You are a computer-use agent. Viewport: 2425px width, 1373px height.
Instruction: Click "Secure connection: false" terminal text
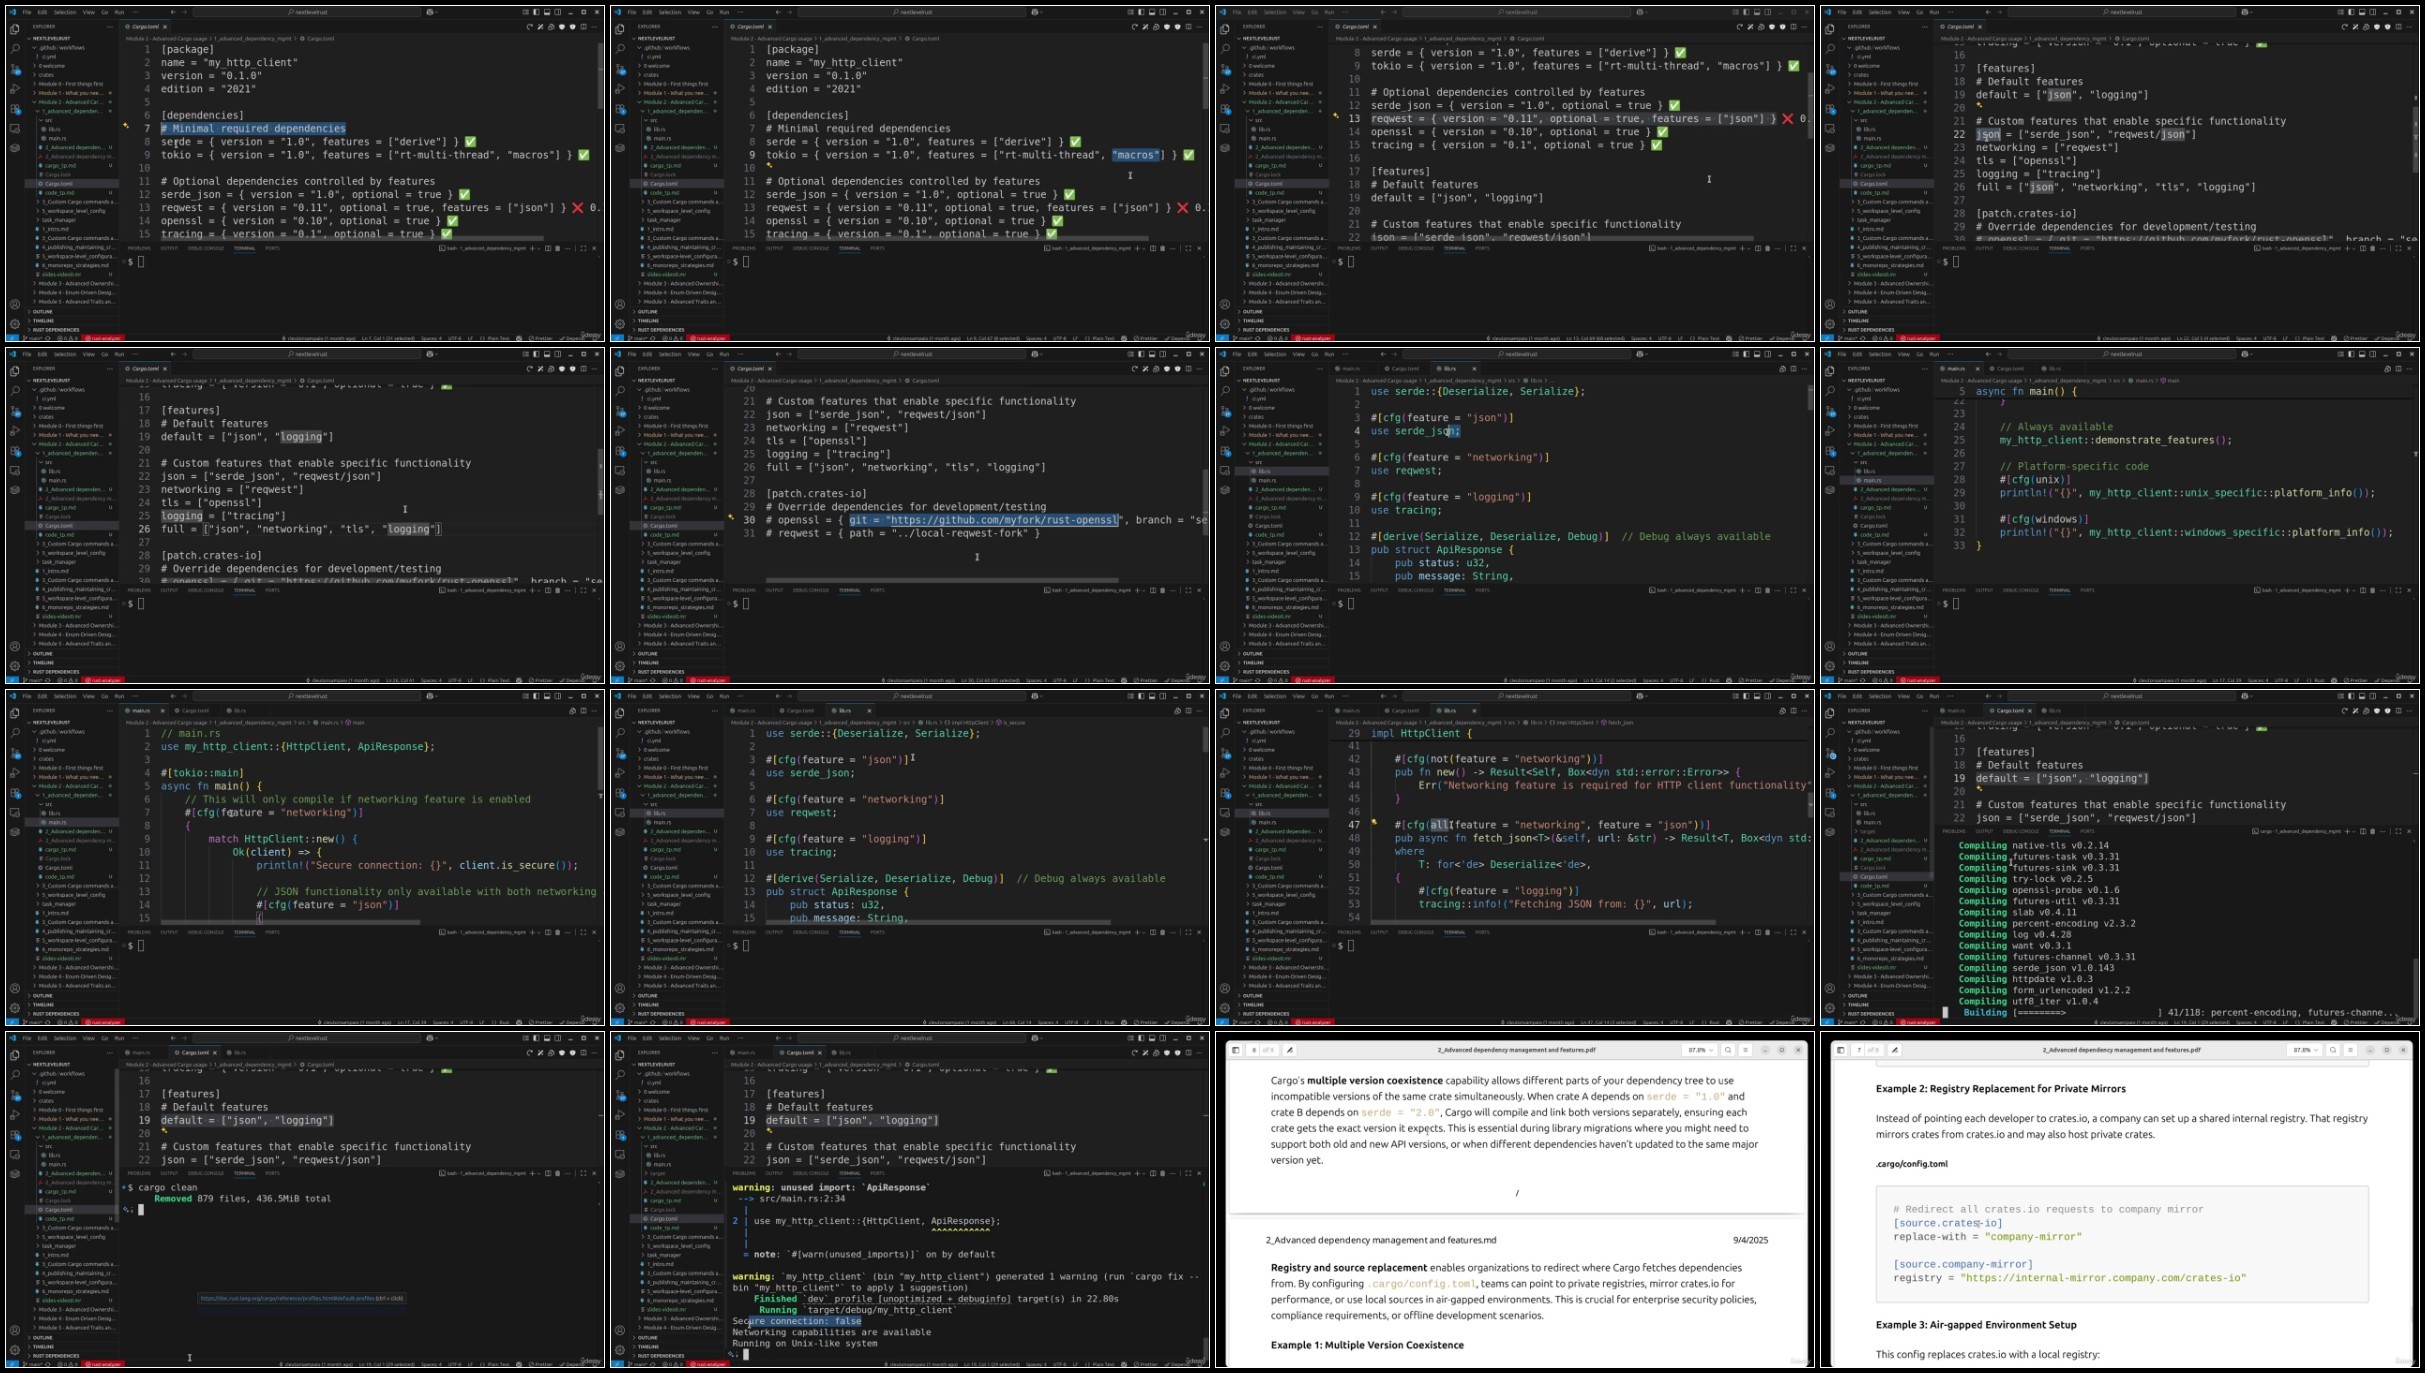[x=796, y=1321]
